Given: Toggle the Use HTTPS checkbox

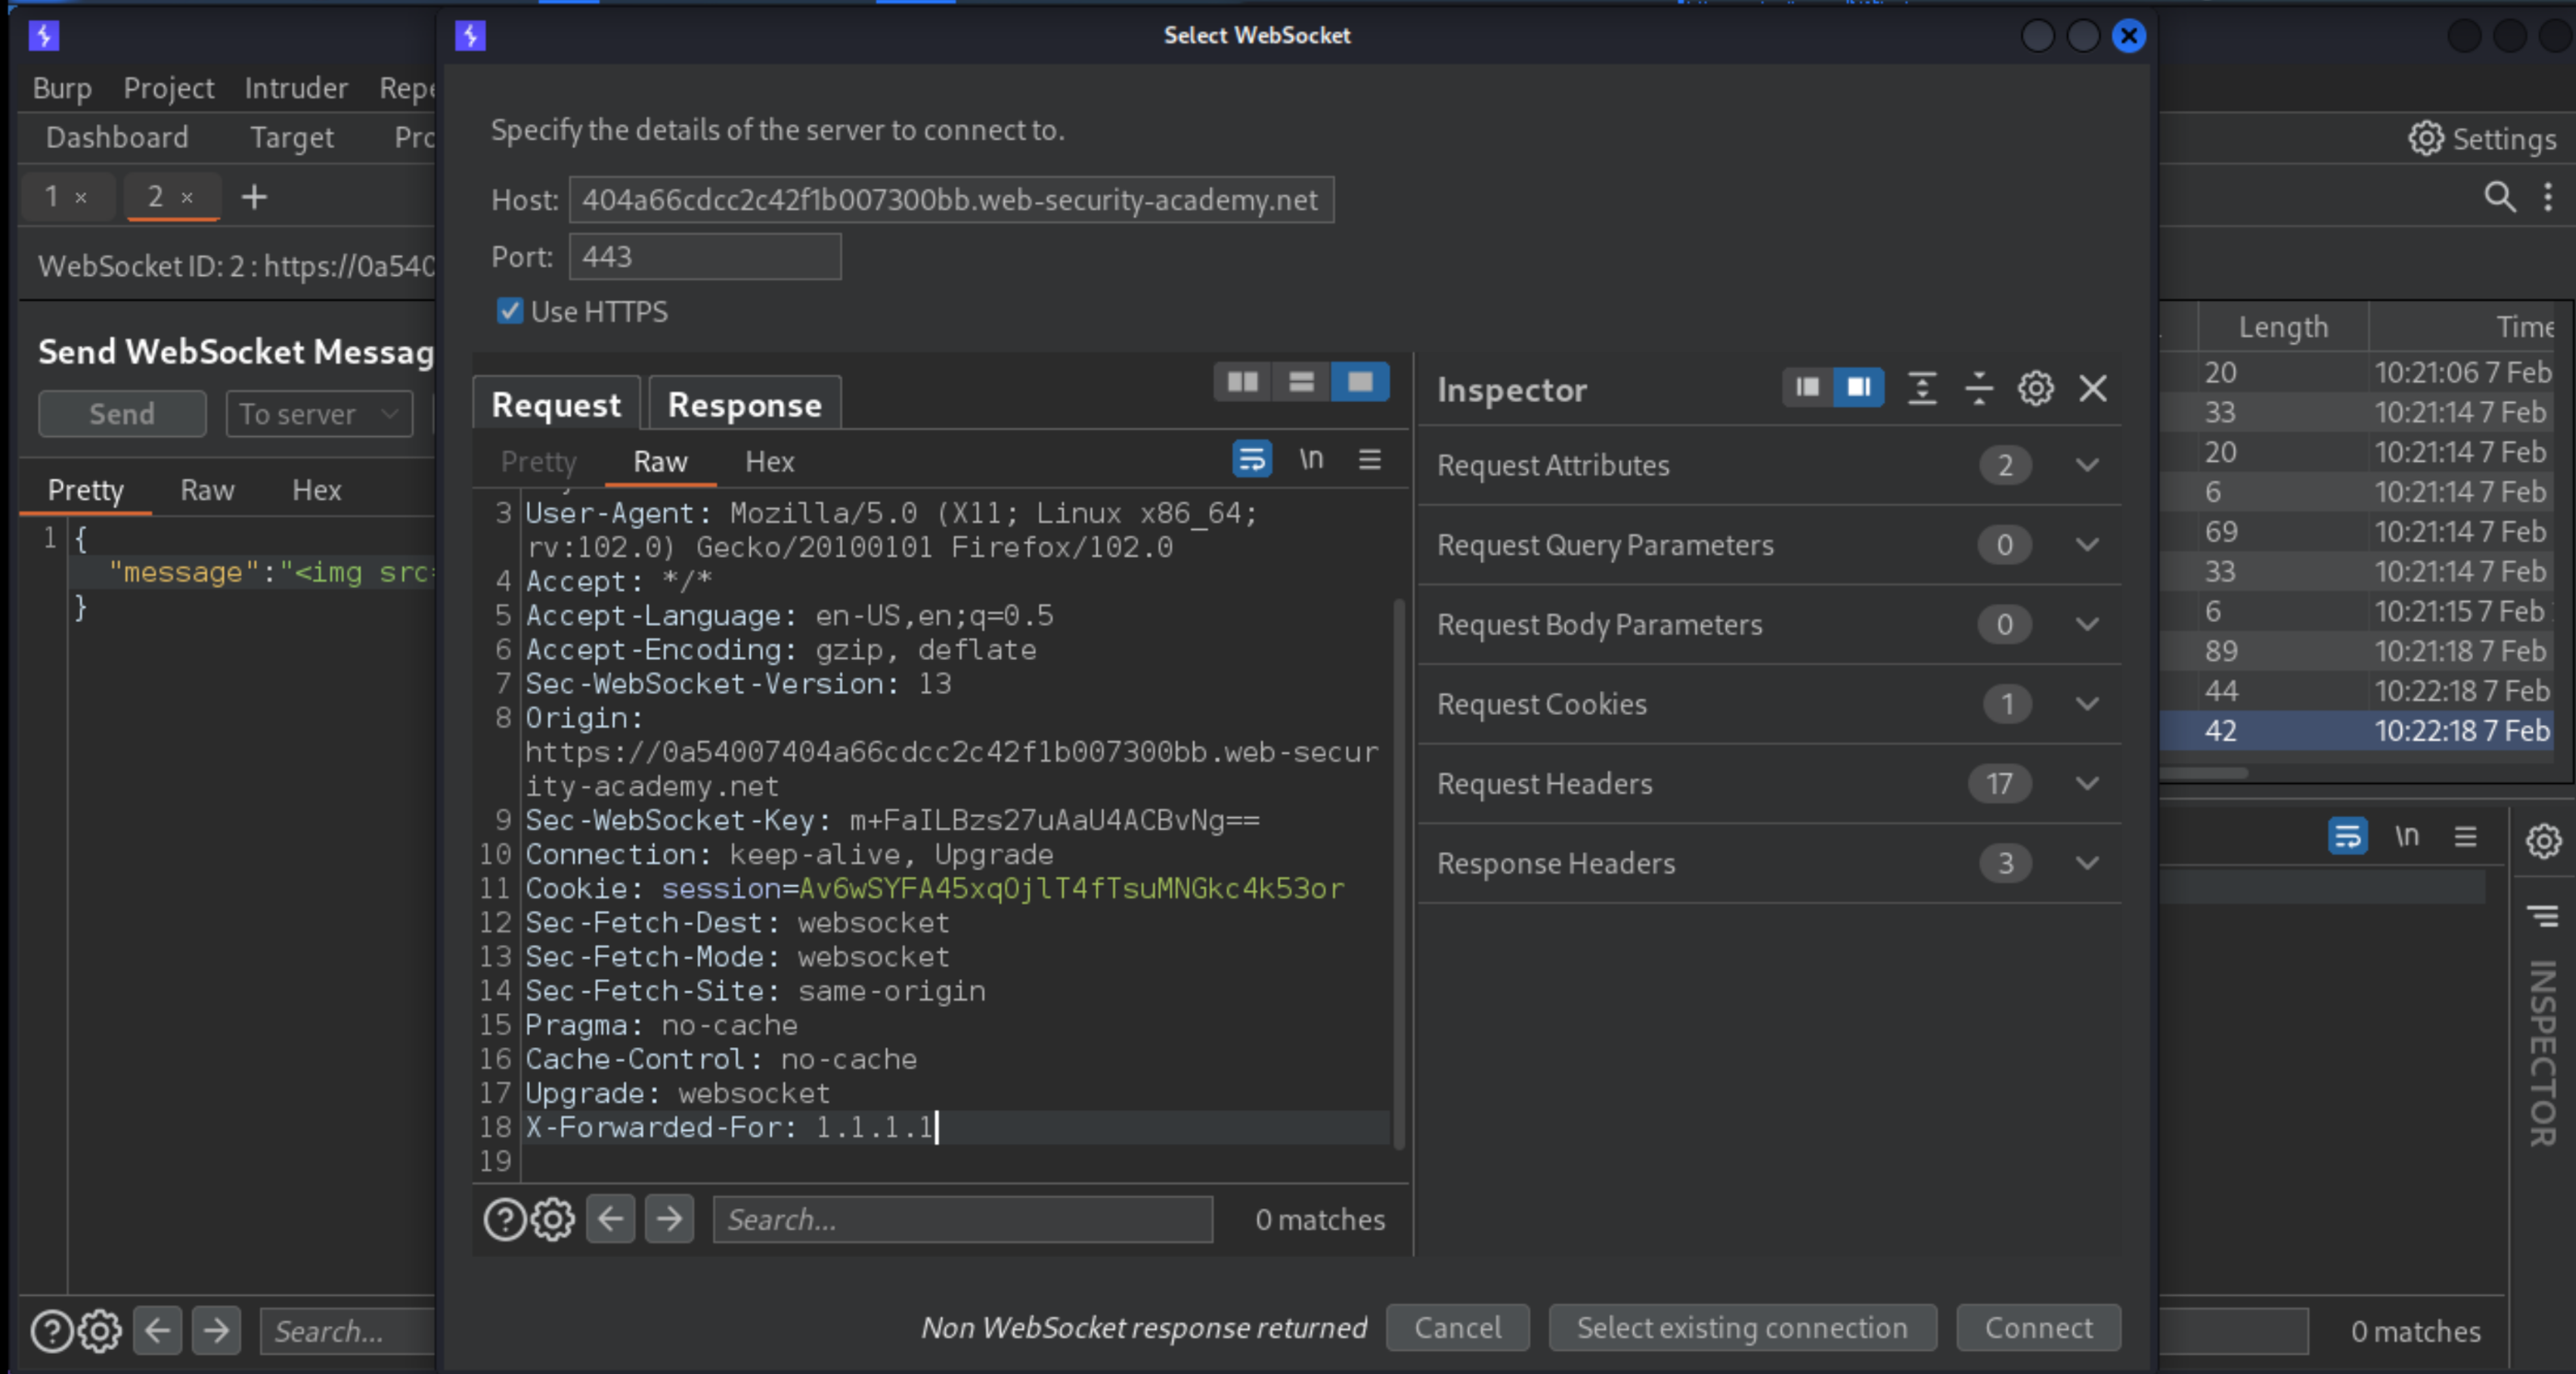Looking at the screenshot, I should pos(510,311).
